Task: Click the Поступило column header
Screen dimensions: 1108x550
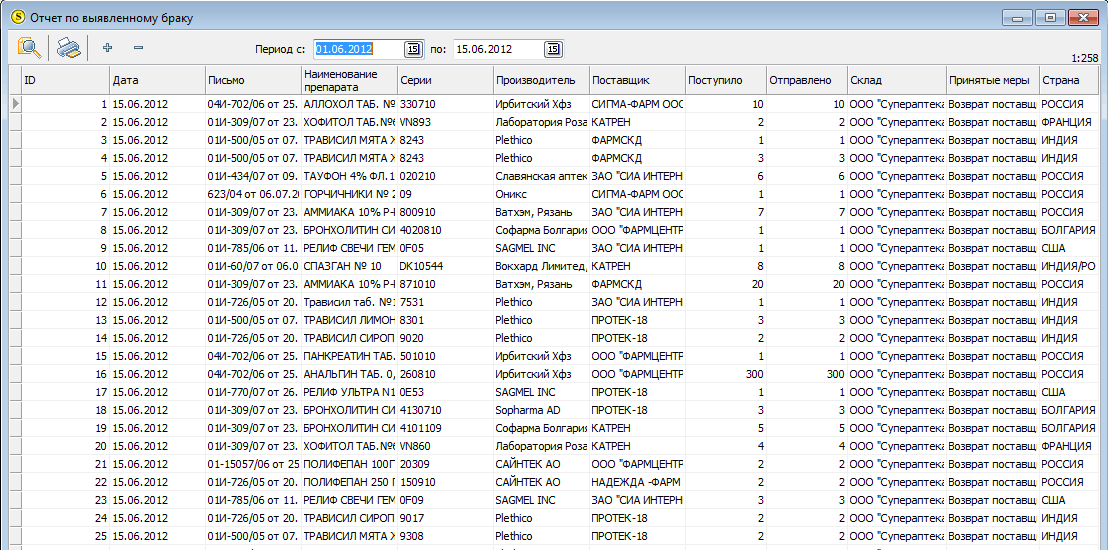Action: [x=726, y=80]
